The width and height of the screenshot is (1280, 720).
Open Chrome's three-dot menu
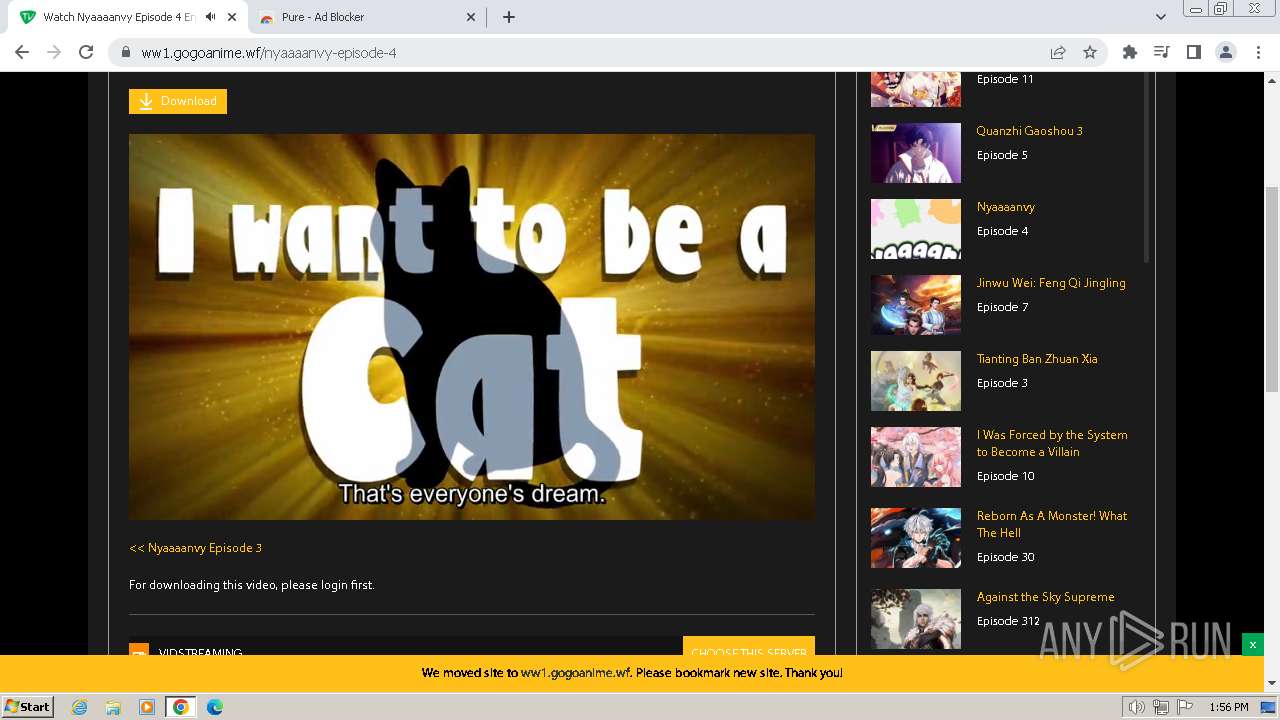click(x=1258, y=52)
